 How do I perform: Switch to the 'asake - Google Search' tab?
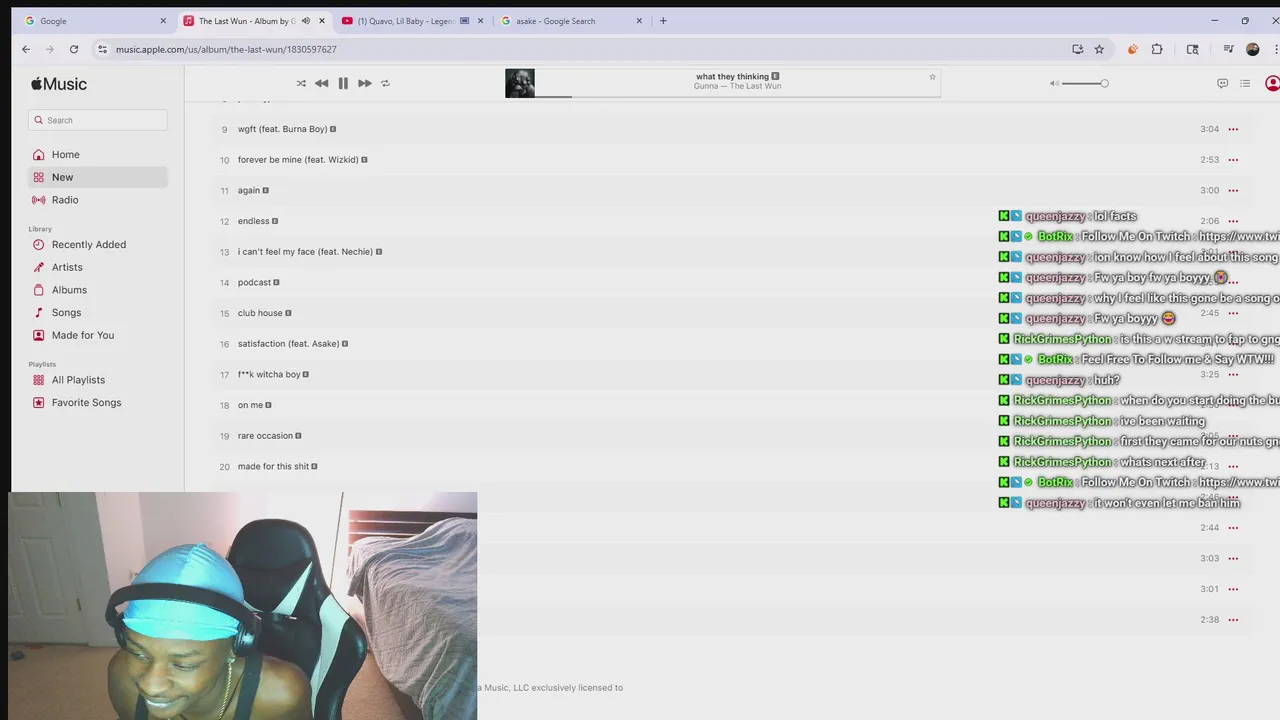tap(571, 21)
